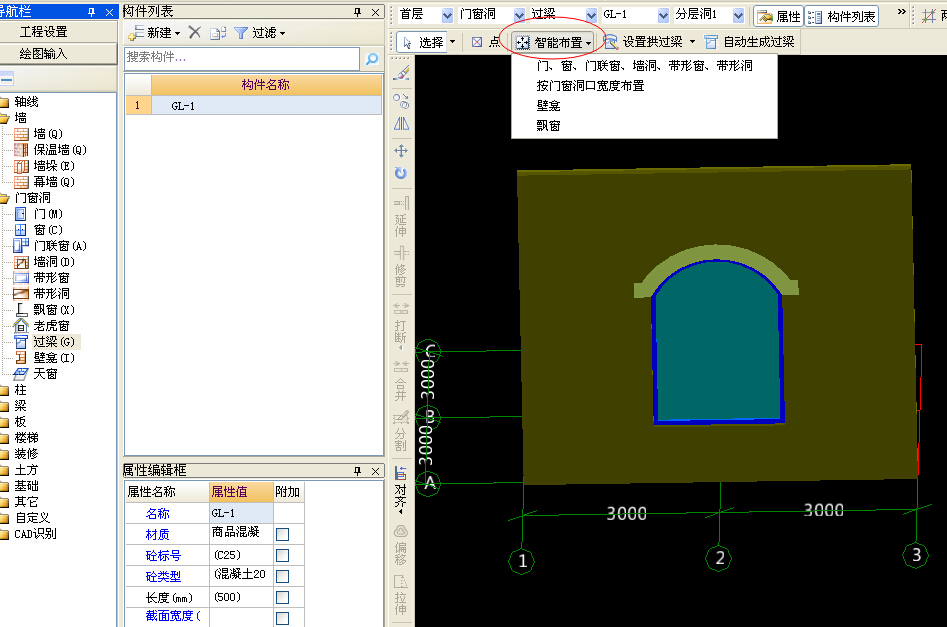
Task: Open the 设置拱过梁 dropdown arrow
Action: click(692, 42)
